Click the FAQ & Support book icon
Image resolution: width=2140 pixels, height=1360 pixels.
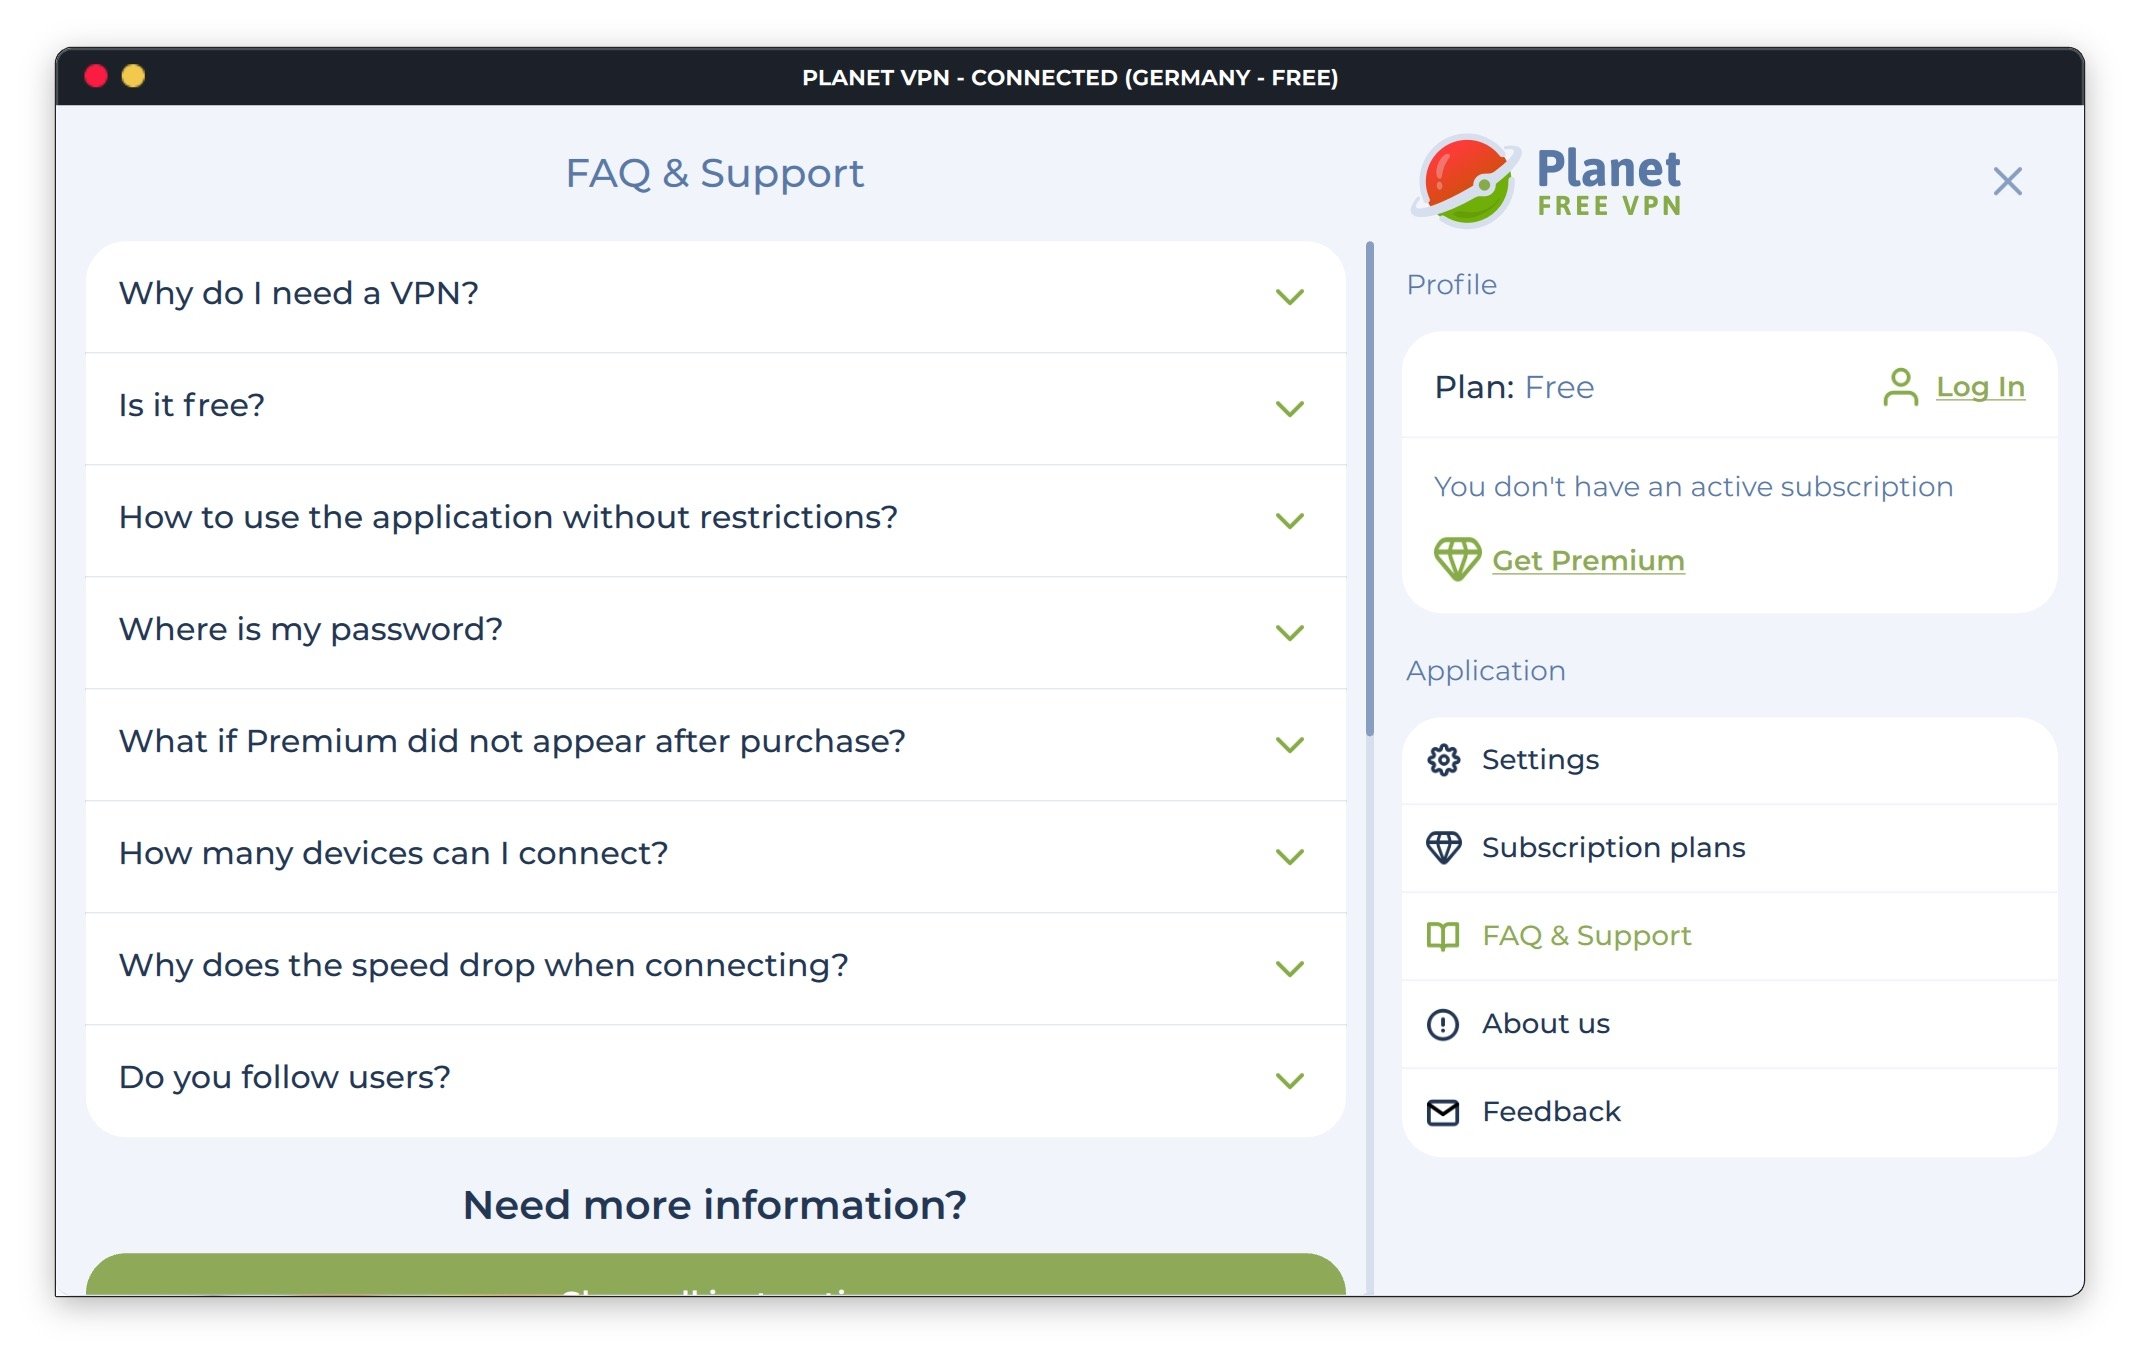(1443, 936)
